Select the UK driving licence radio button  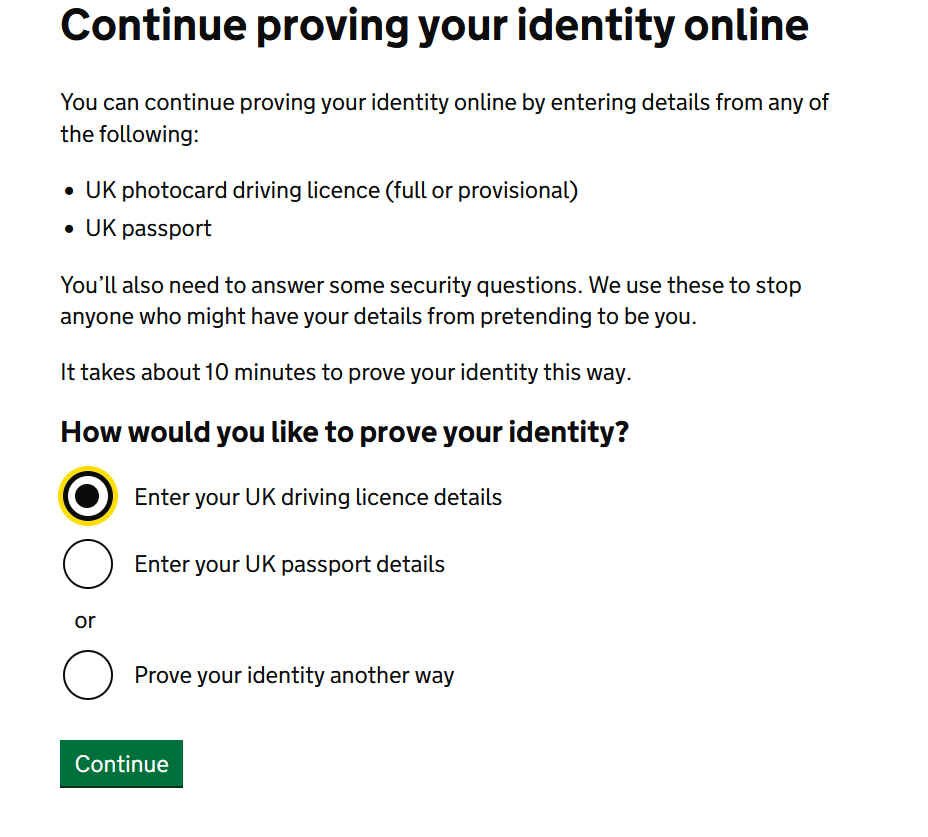pyautogui.click(x=88, y=496)
